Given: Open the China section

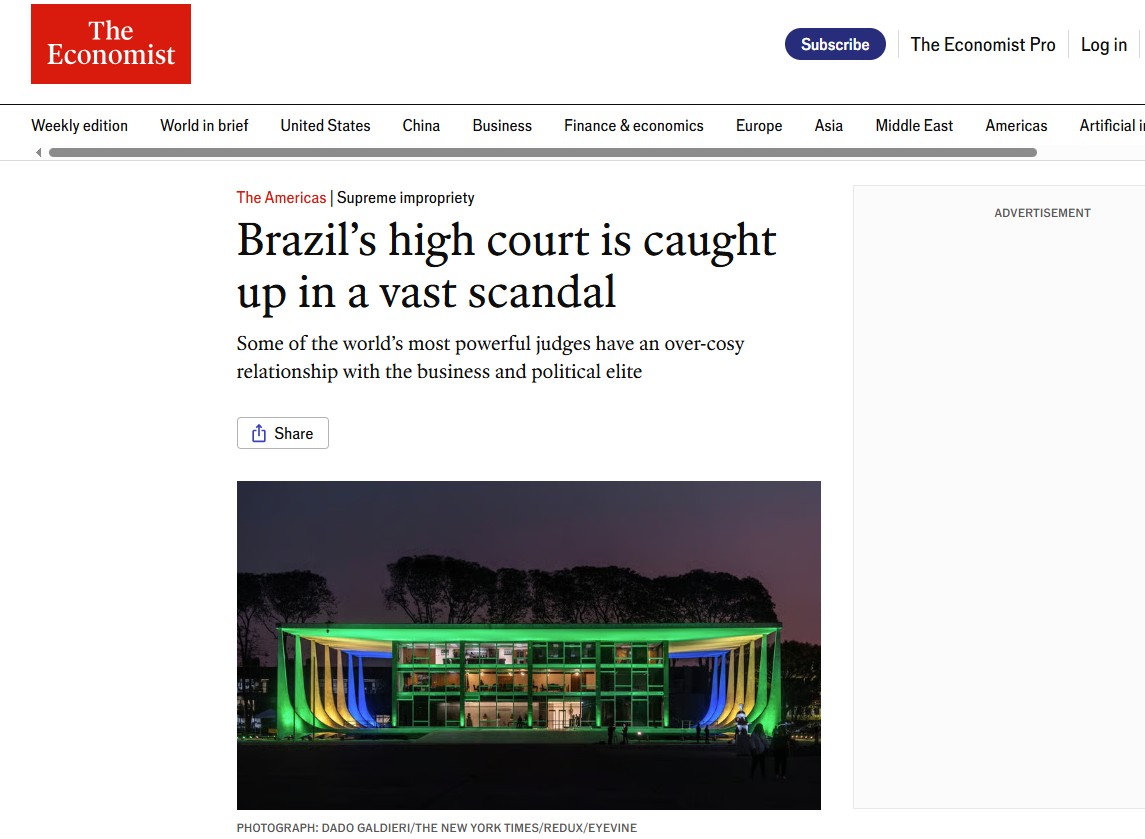Looking at the screenshot, I should (421, 125).
